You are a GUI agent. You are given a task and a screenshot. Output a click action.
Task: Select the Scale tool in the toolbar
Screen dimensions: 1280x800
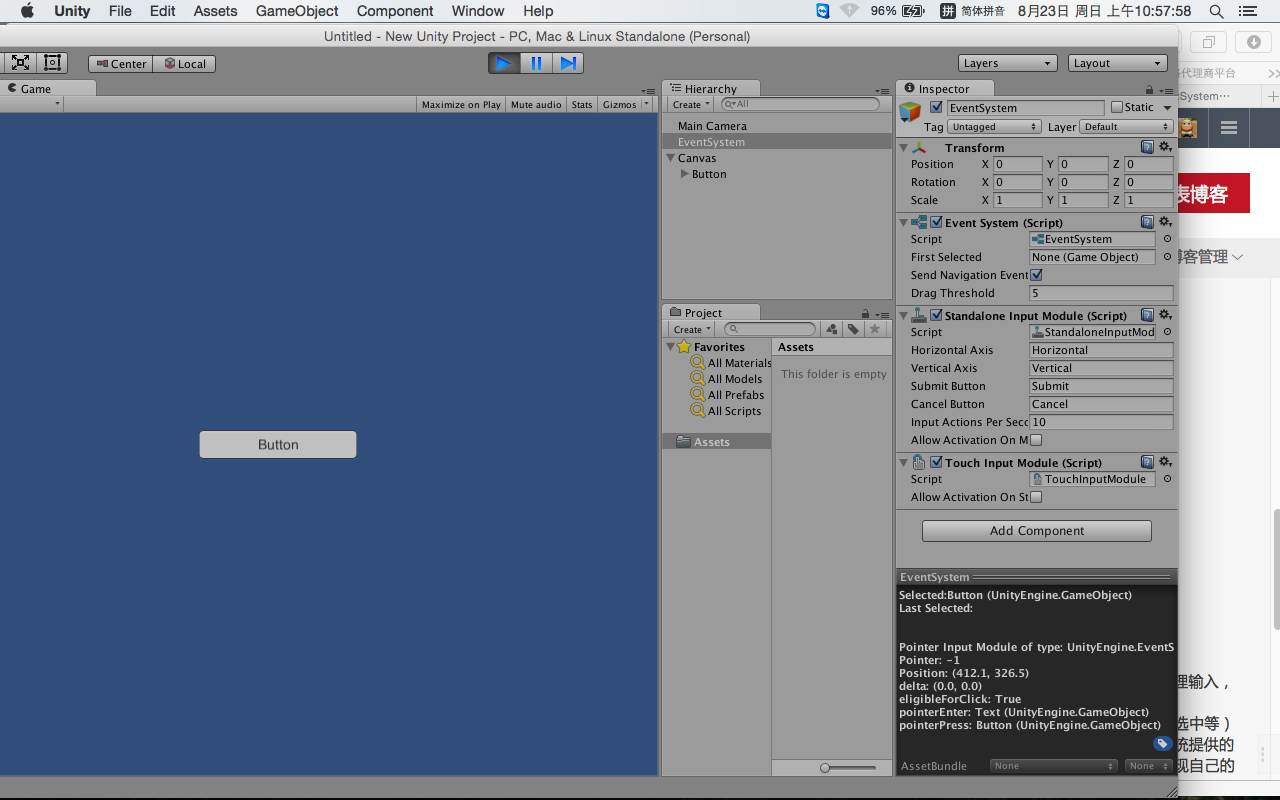click(20, 63)
